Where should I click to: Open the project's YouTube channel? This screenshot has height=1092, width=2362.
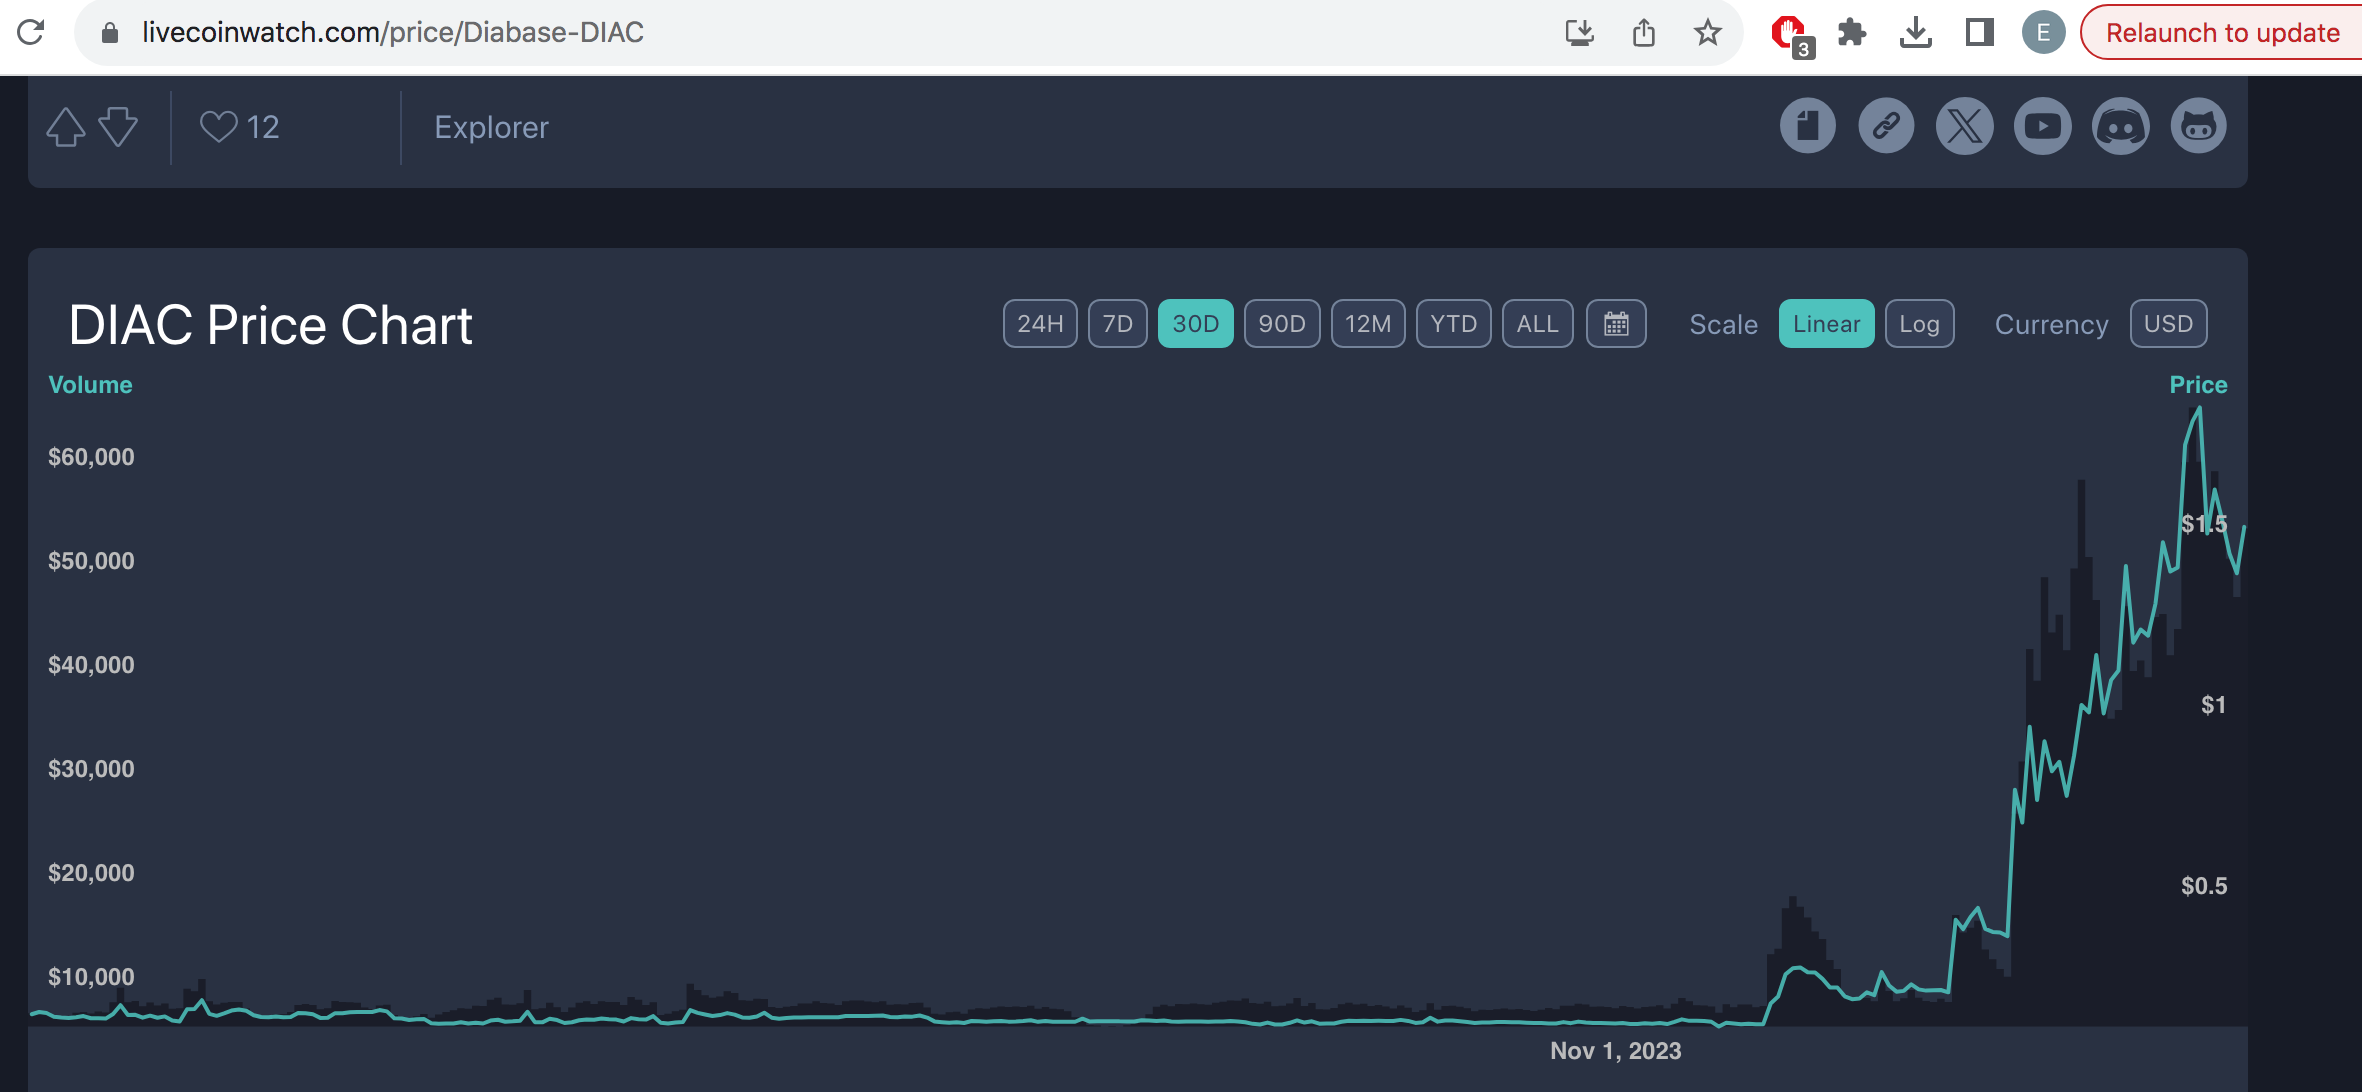(2043, 126)
